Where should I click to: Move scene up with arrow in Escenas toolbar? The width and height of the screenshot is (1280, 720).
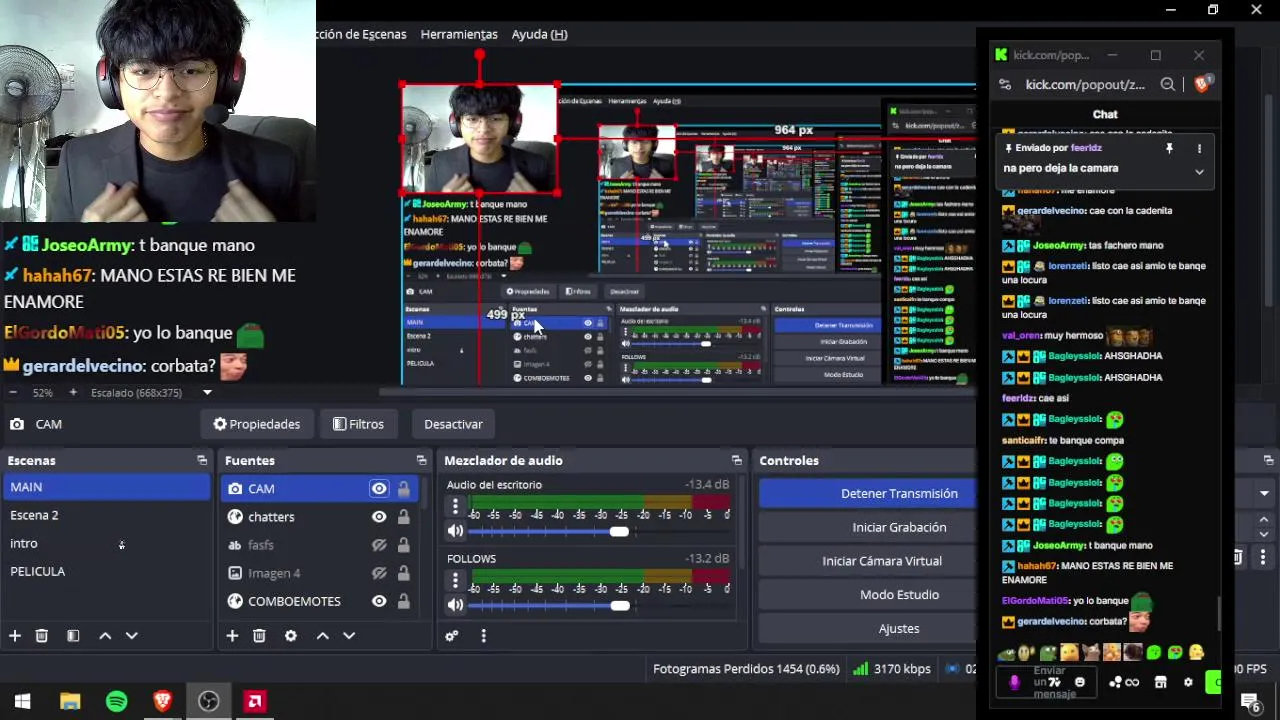(105, 636)
